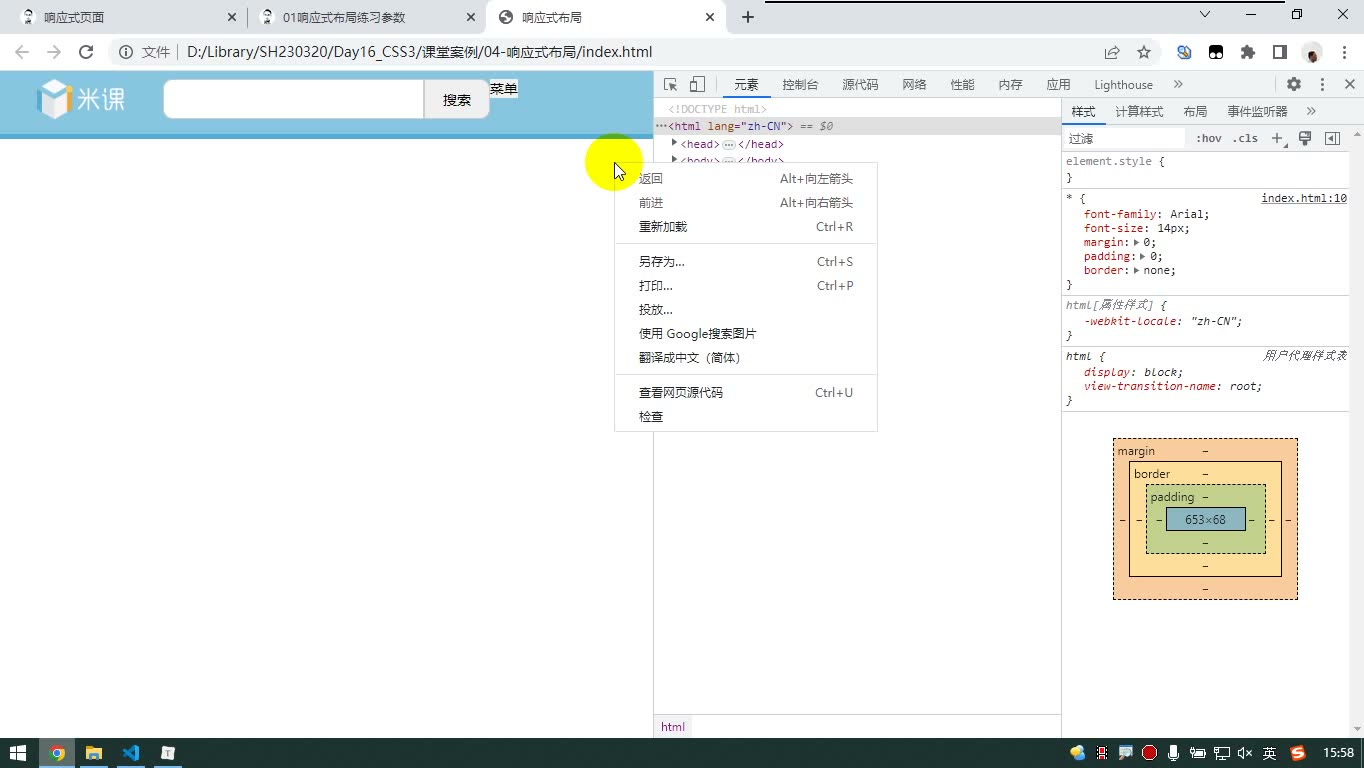The image size is (1364, 768).
Task: Bookmark this page with the star icon
Action: 1144,52
